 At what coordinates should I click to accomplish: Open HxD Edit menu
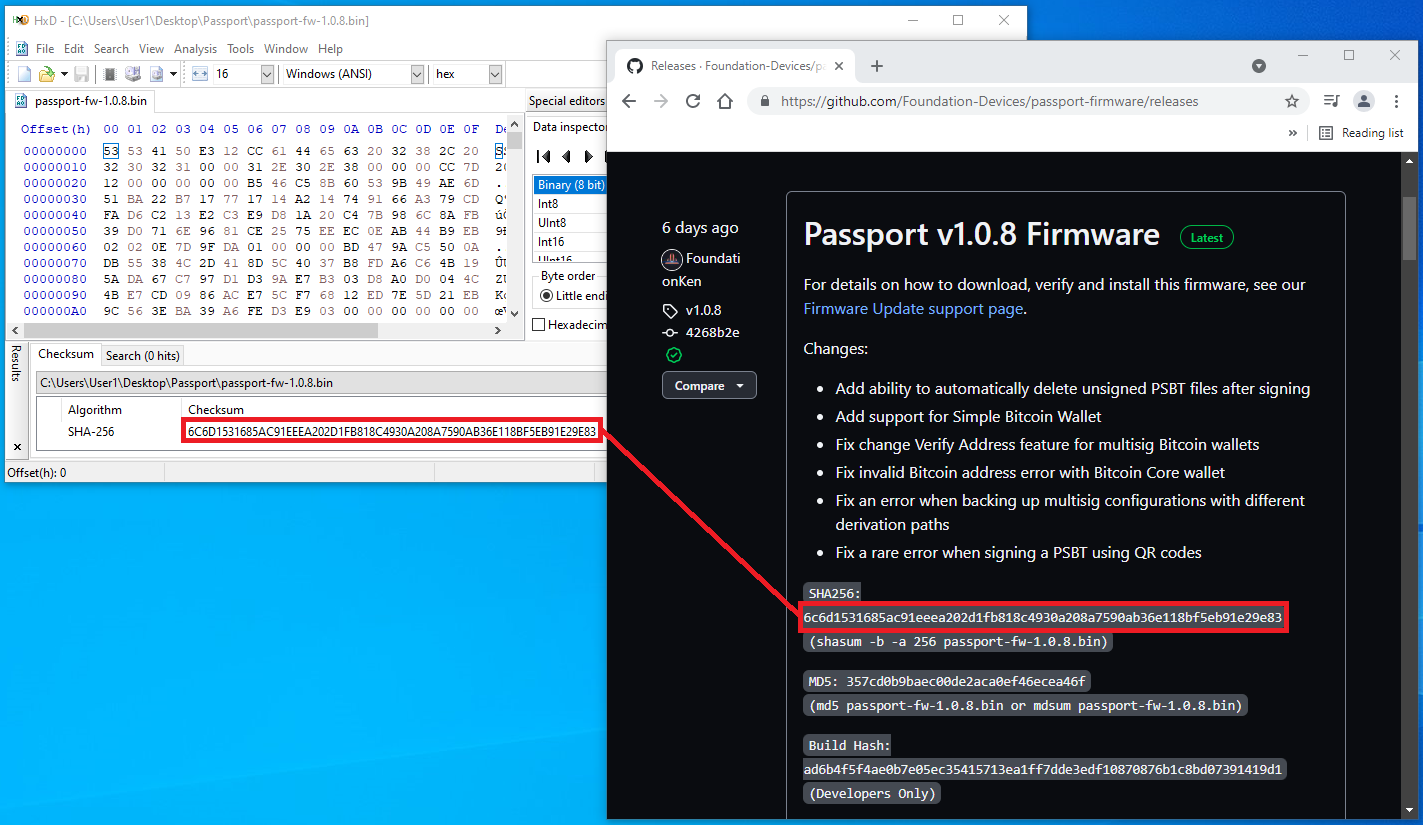click(x=74, y=48)
